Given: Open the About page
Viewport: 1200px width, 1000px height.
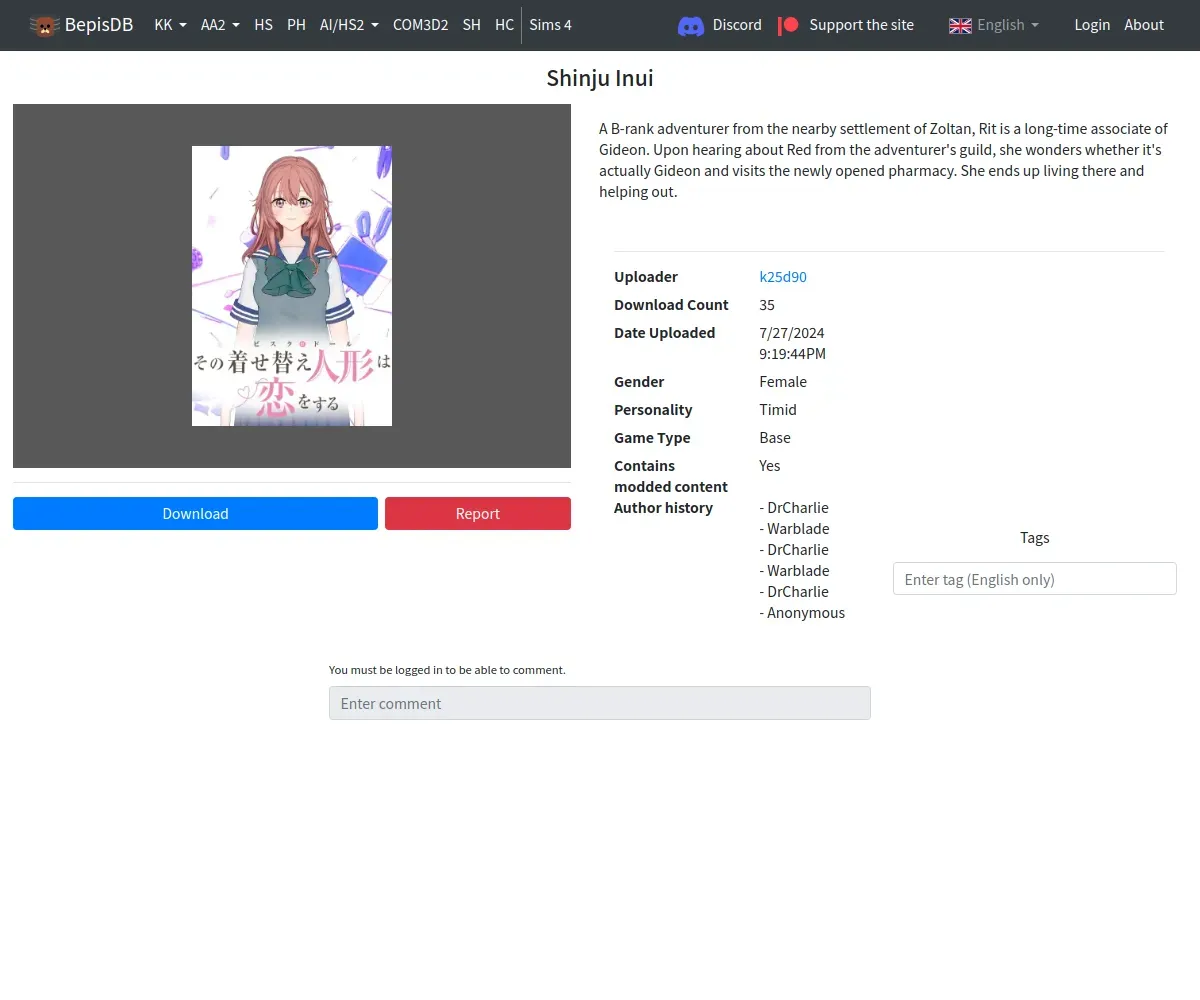Looking at the screenshot, I should [x=1144, y=25].
